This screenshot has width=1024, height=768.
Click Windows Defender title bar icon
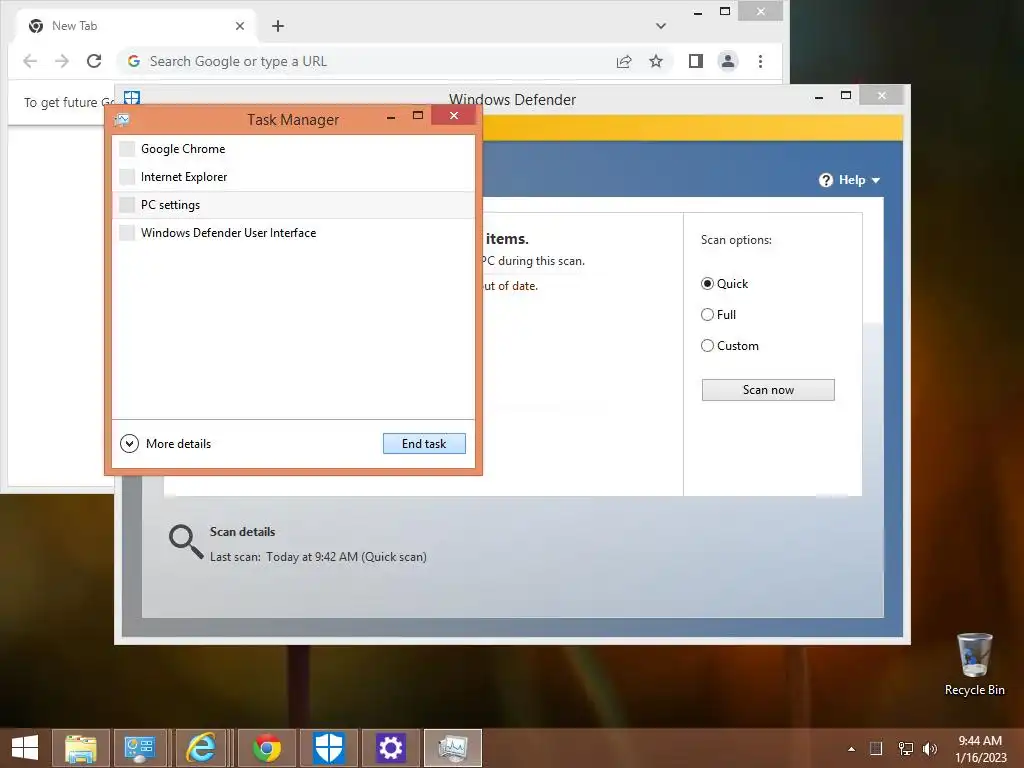[132, 97]
